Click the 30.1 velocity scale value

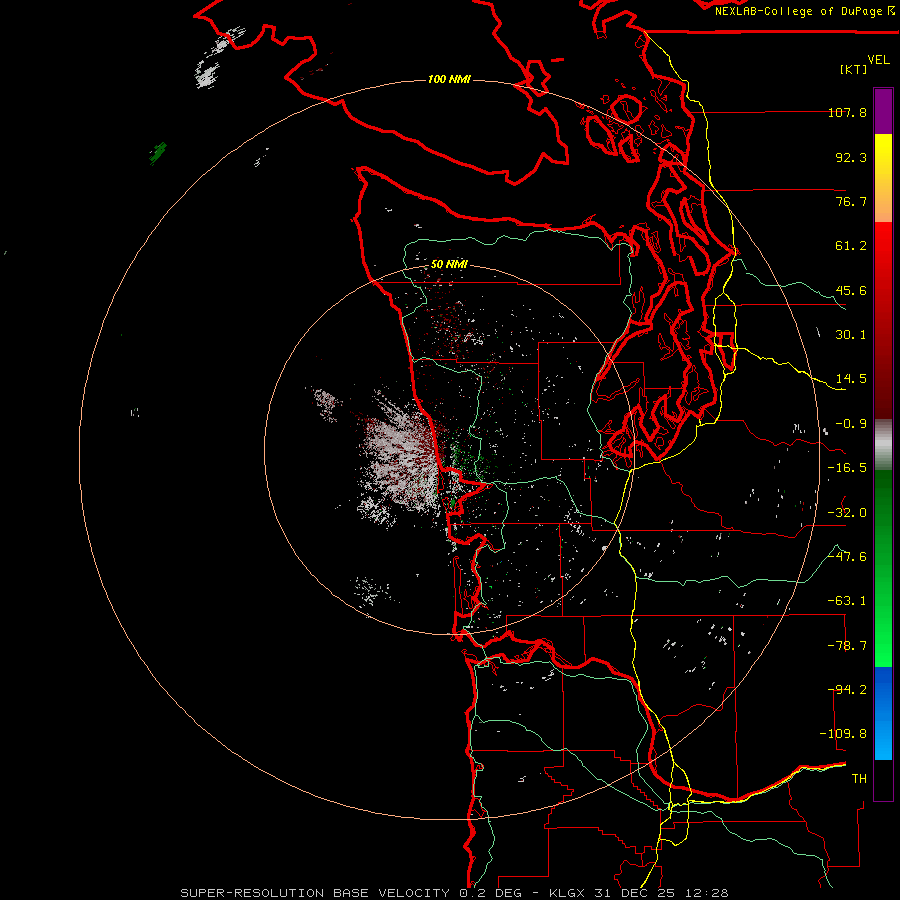[x=851, y=335]
